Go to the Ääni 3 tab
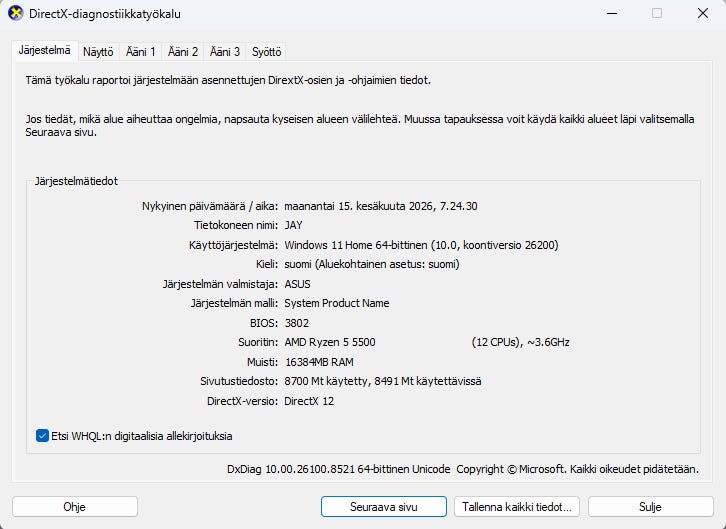726x529 pixels. coord(225,52)
